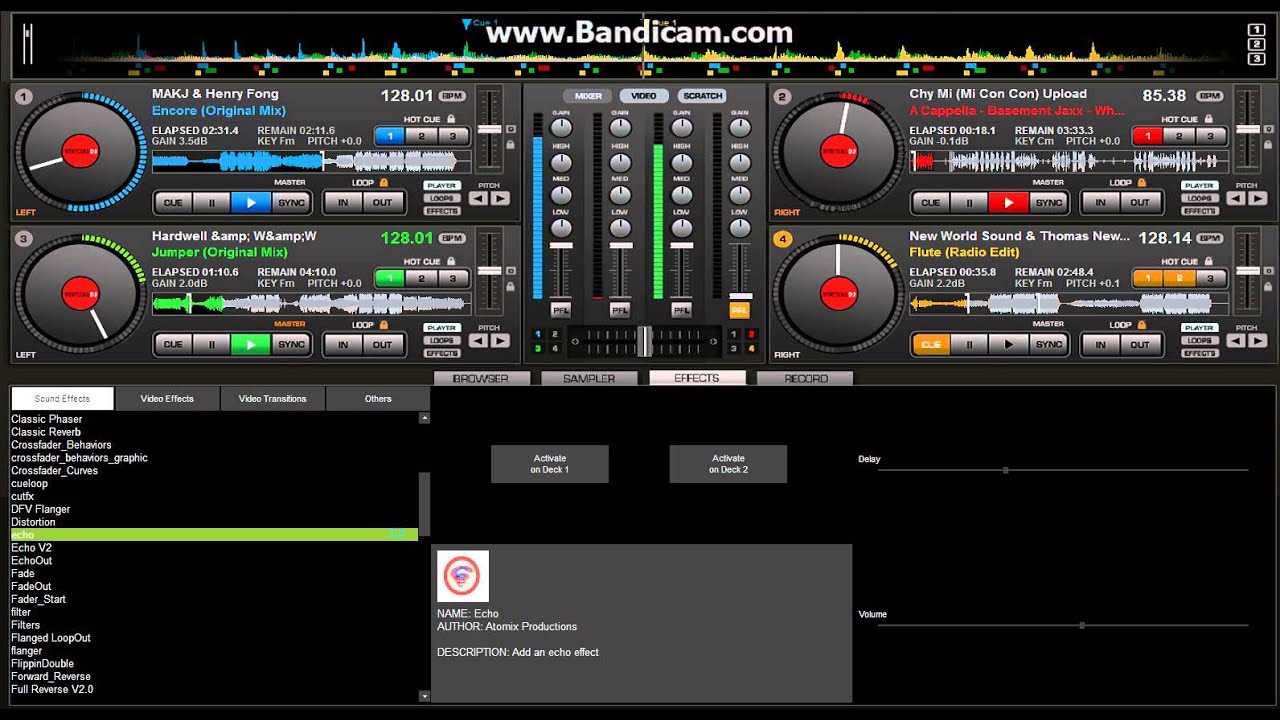This screenshot has height=720, width=1280.
Task: Enable PFL on mixer channel 2
Action: click(x=620, y=310)
